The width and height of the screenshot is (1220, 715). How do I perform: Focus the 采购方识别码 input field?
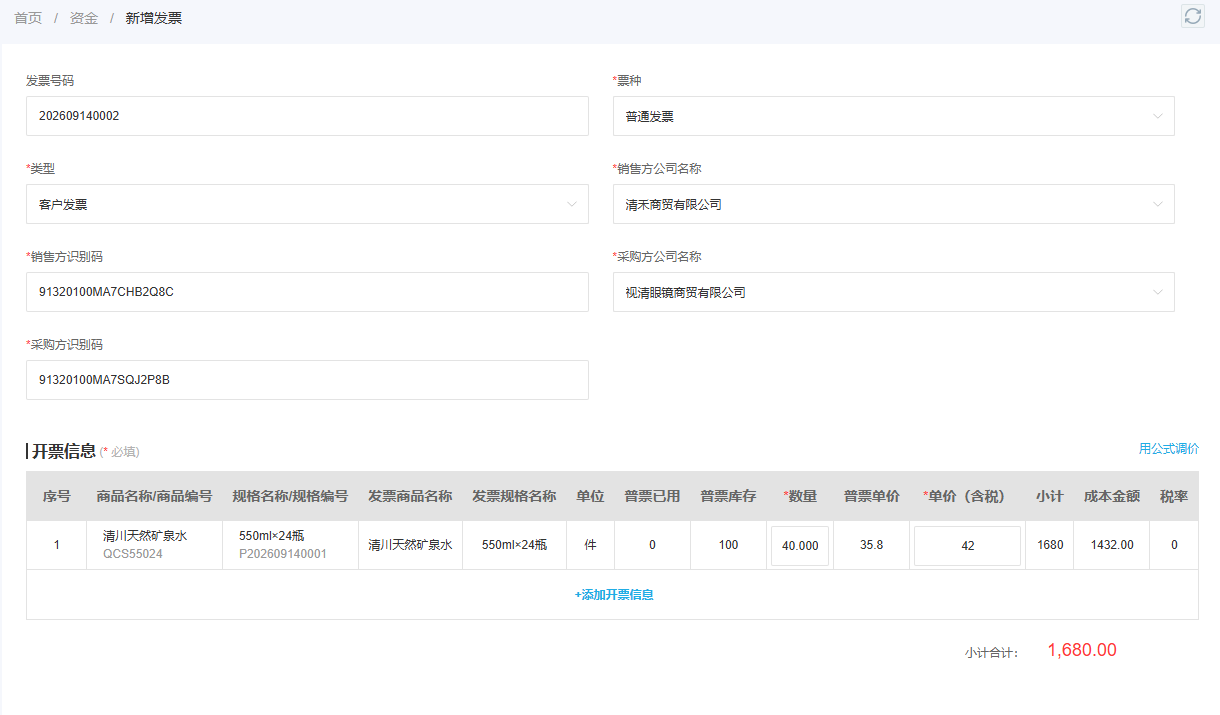[x=307, y=380]
